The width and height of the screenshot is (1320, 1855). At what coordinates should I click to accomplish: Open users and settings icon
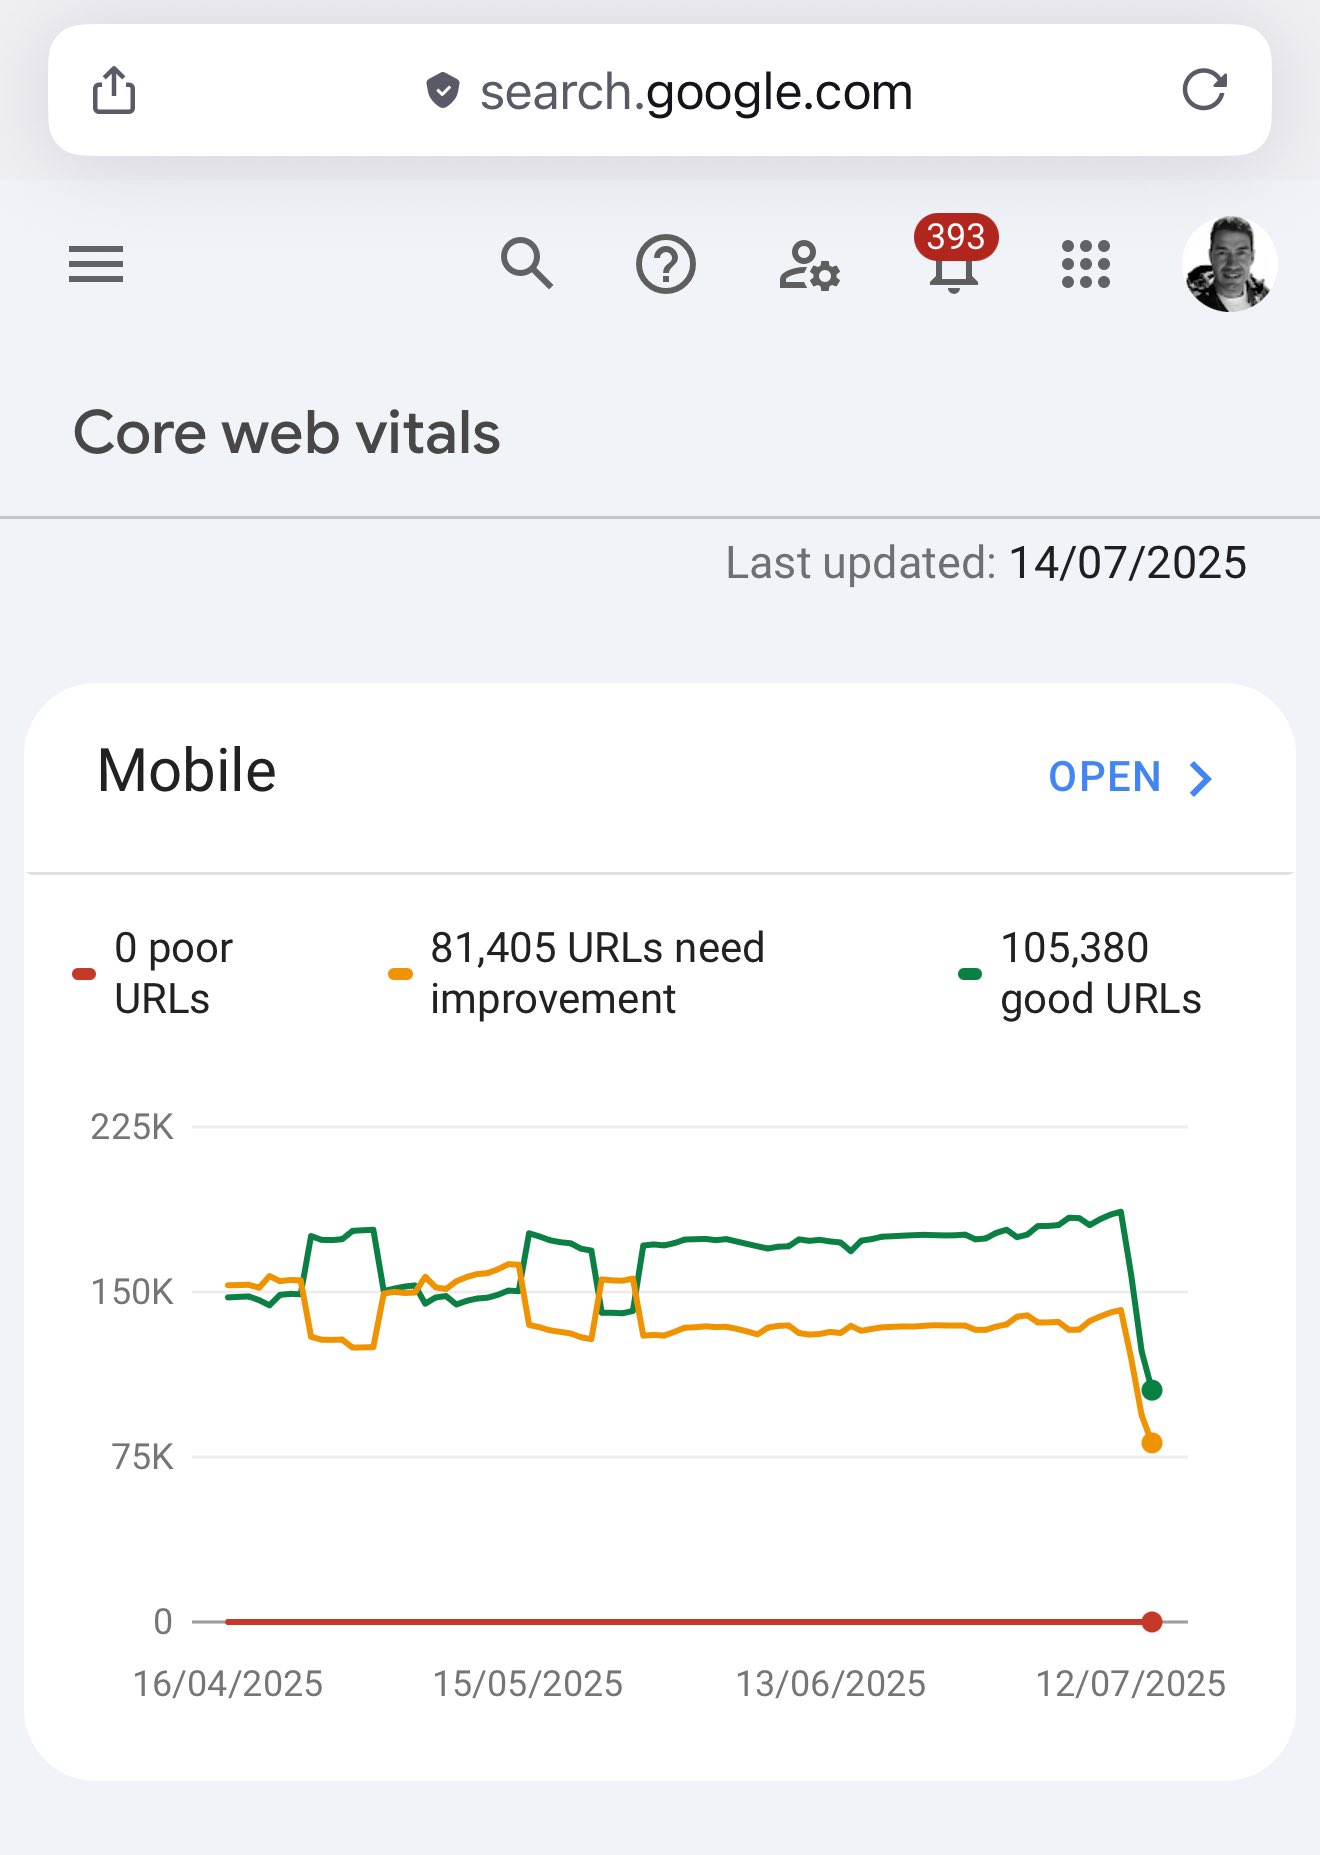click(809, 265)
